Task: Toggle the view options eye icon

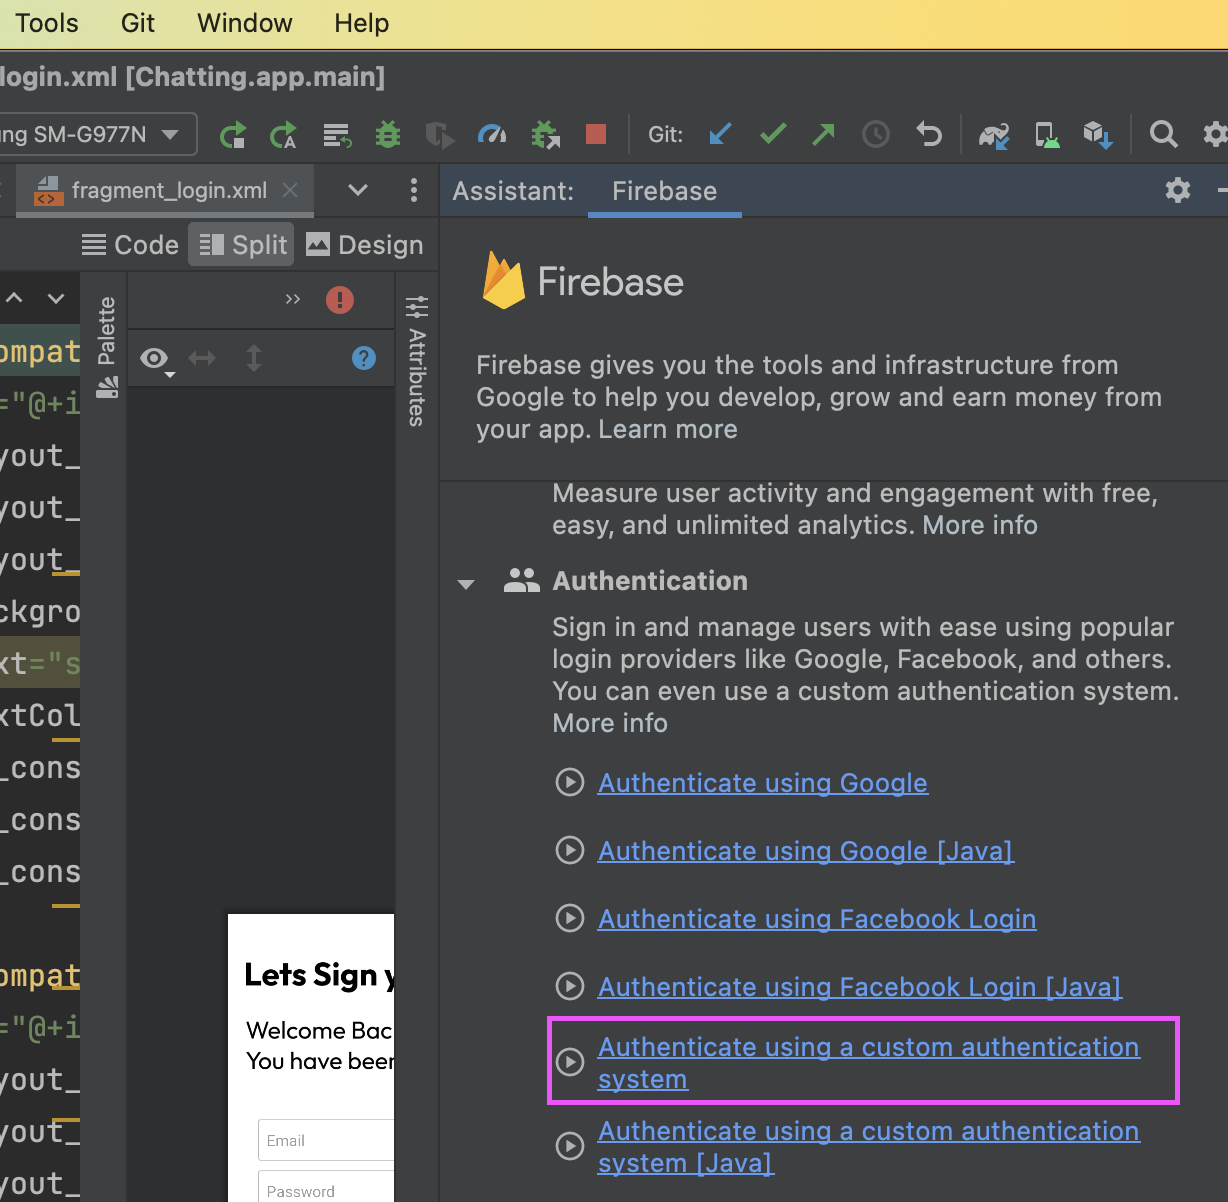Action: pos(156,359)
